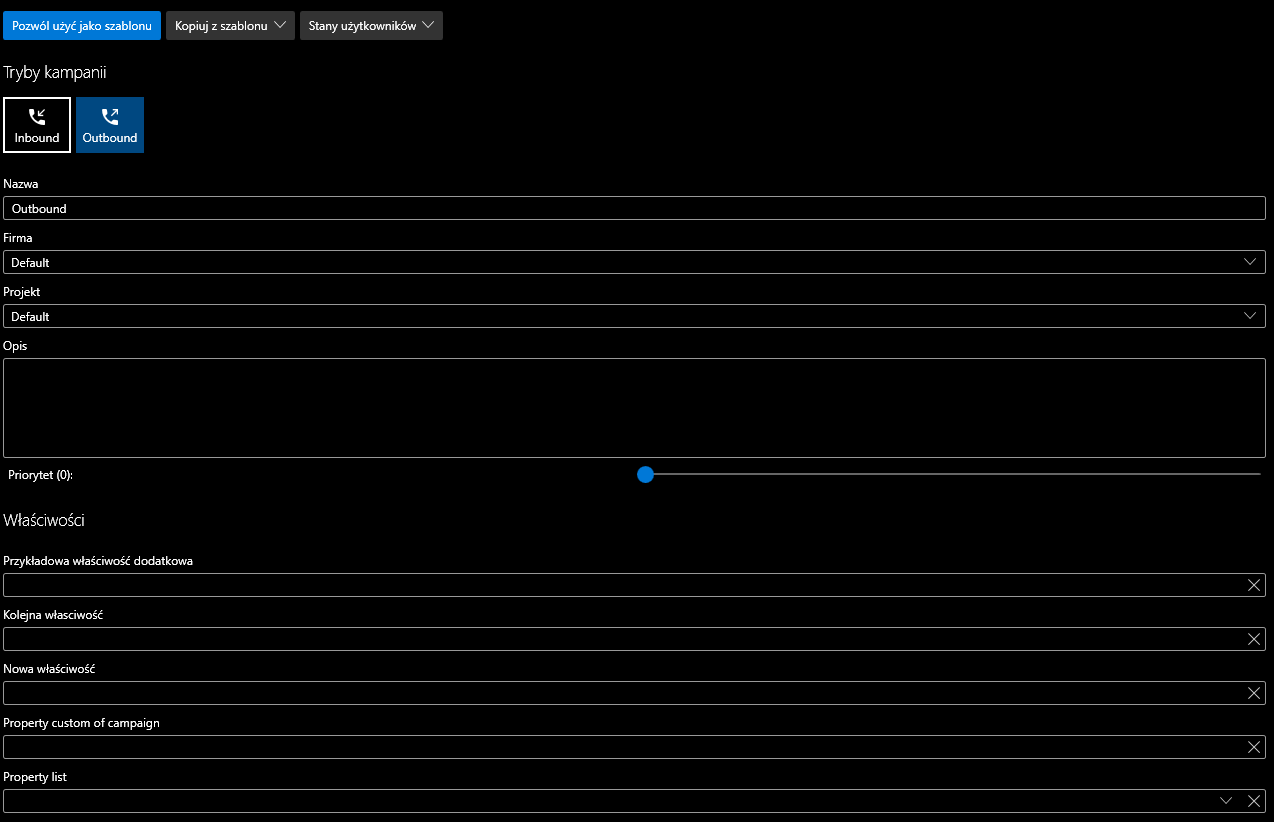Expand the Projekt dropdown
Screen dimensions: 1274x822
tap(634, 316)
